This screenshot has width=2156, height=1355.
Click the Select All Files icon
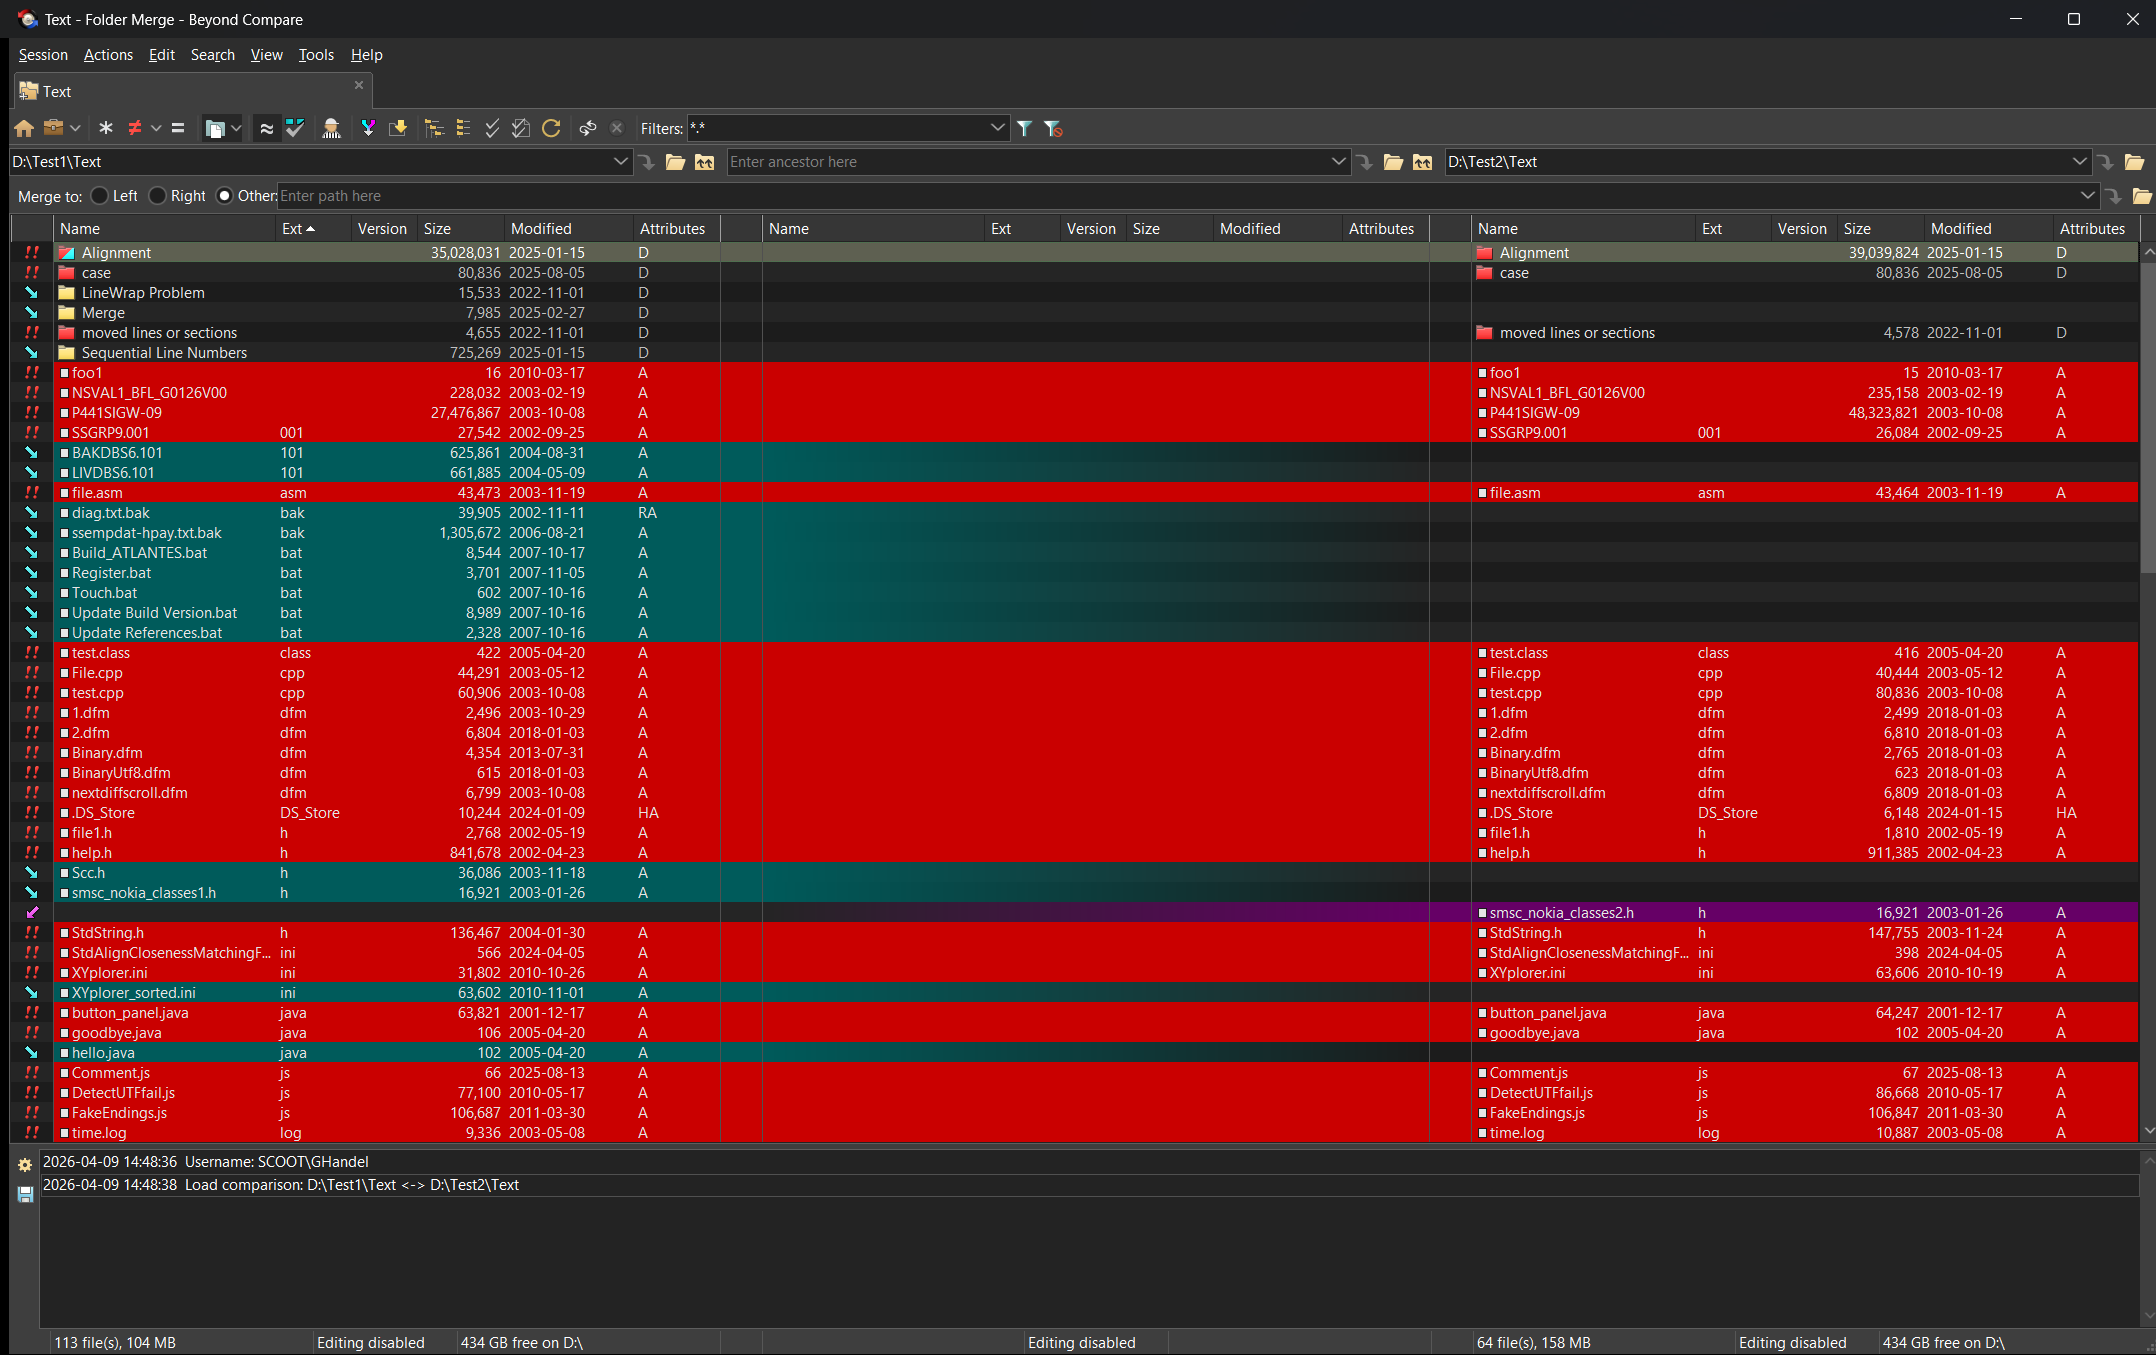pyautogui.click(x=521, y=128)
